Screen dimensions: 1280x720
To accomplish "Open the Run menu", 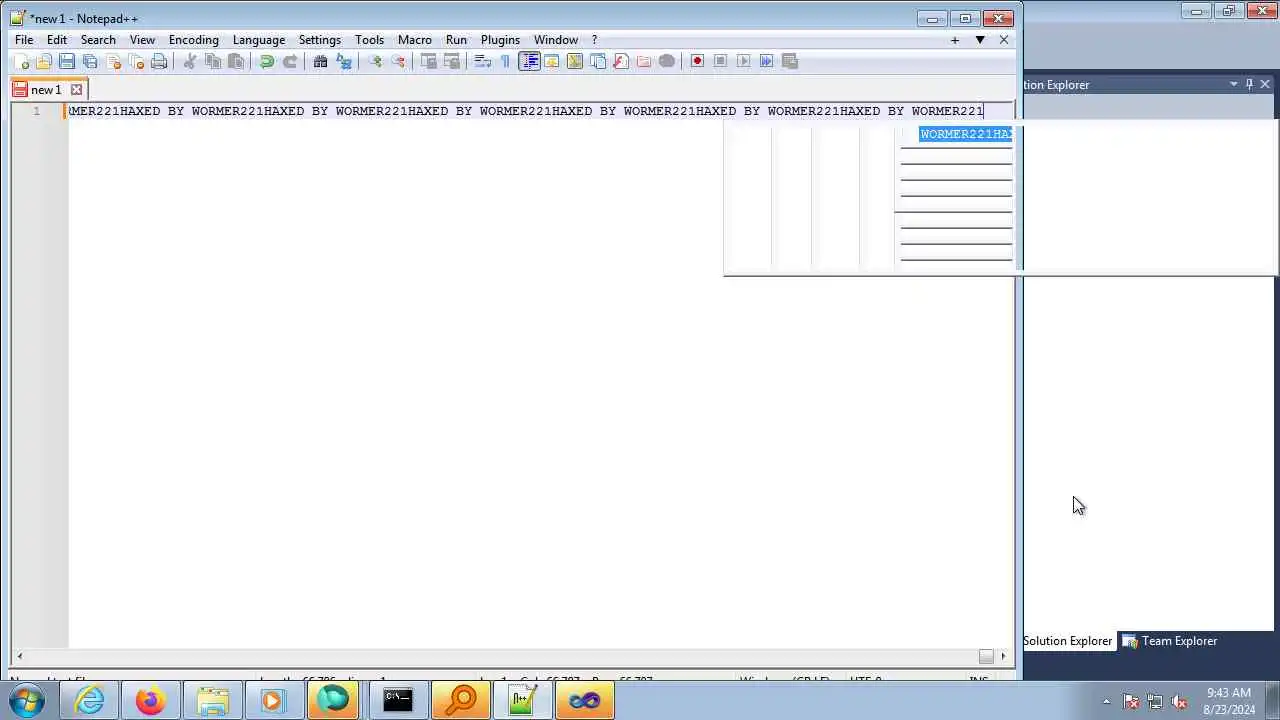I will click(456, 40).
